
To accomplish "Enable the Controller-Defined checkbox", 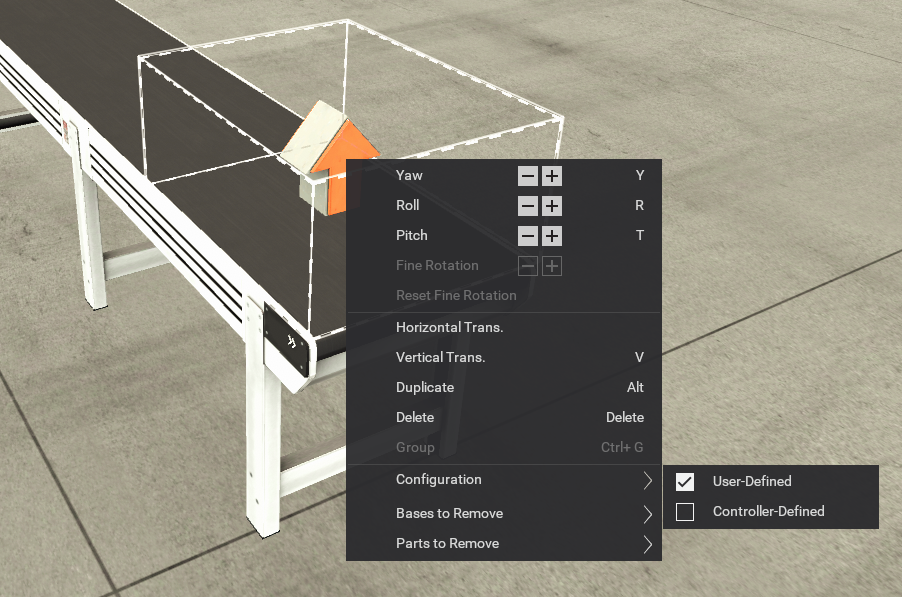I will pos(685,511).
